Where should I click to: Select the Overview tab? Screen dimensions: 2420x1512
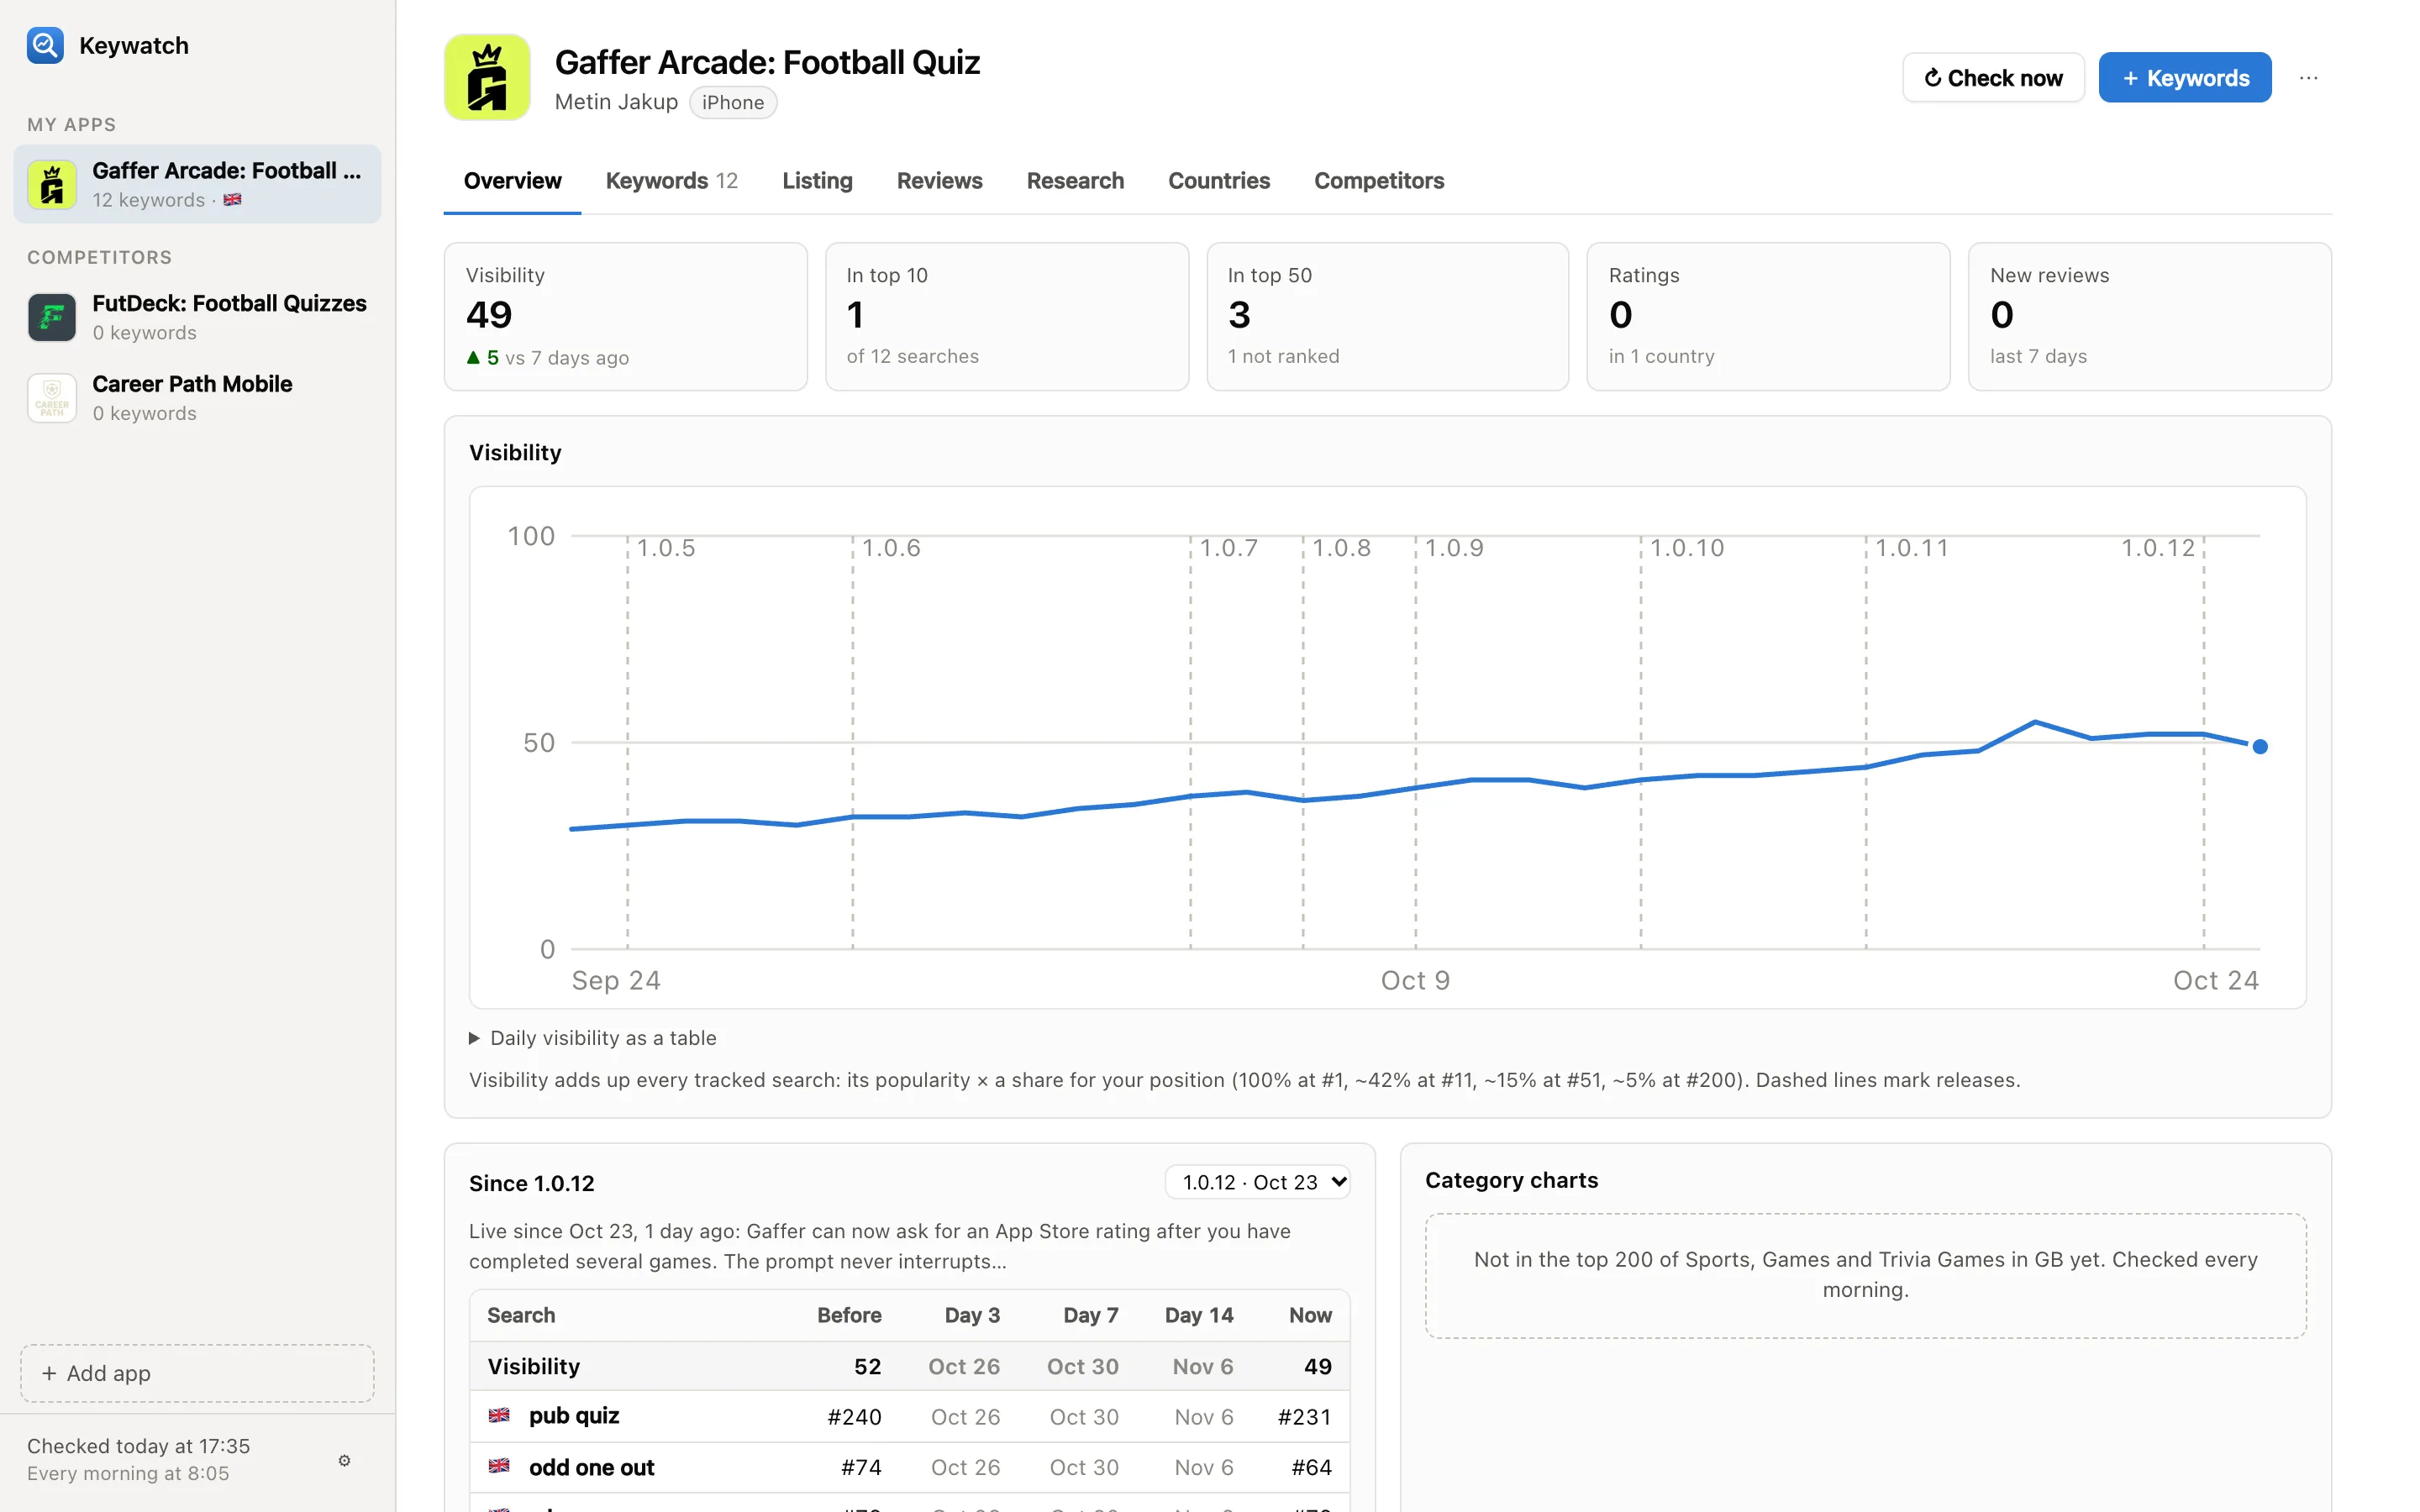coord(512,181)
